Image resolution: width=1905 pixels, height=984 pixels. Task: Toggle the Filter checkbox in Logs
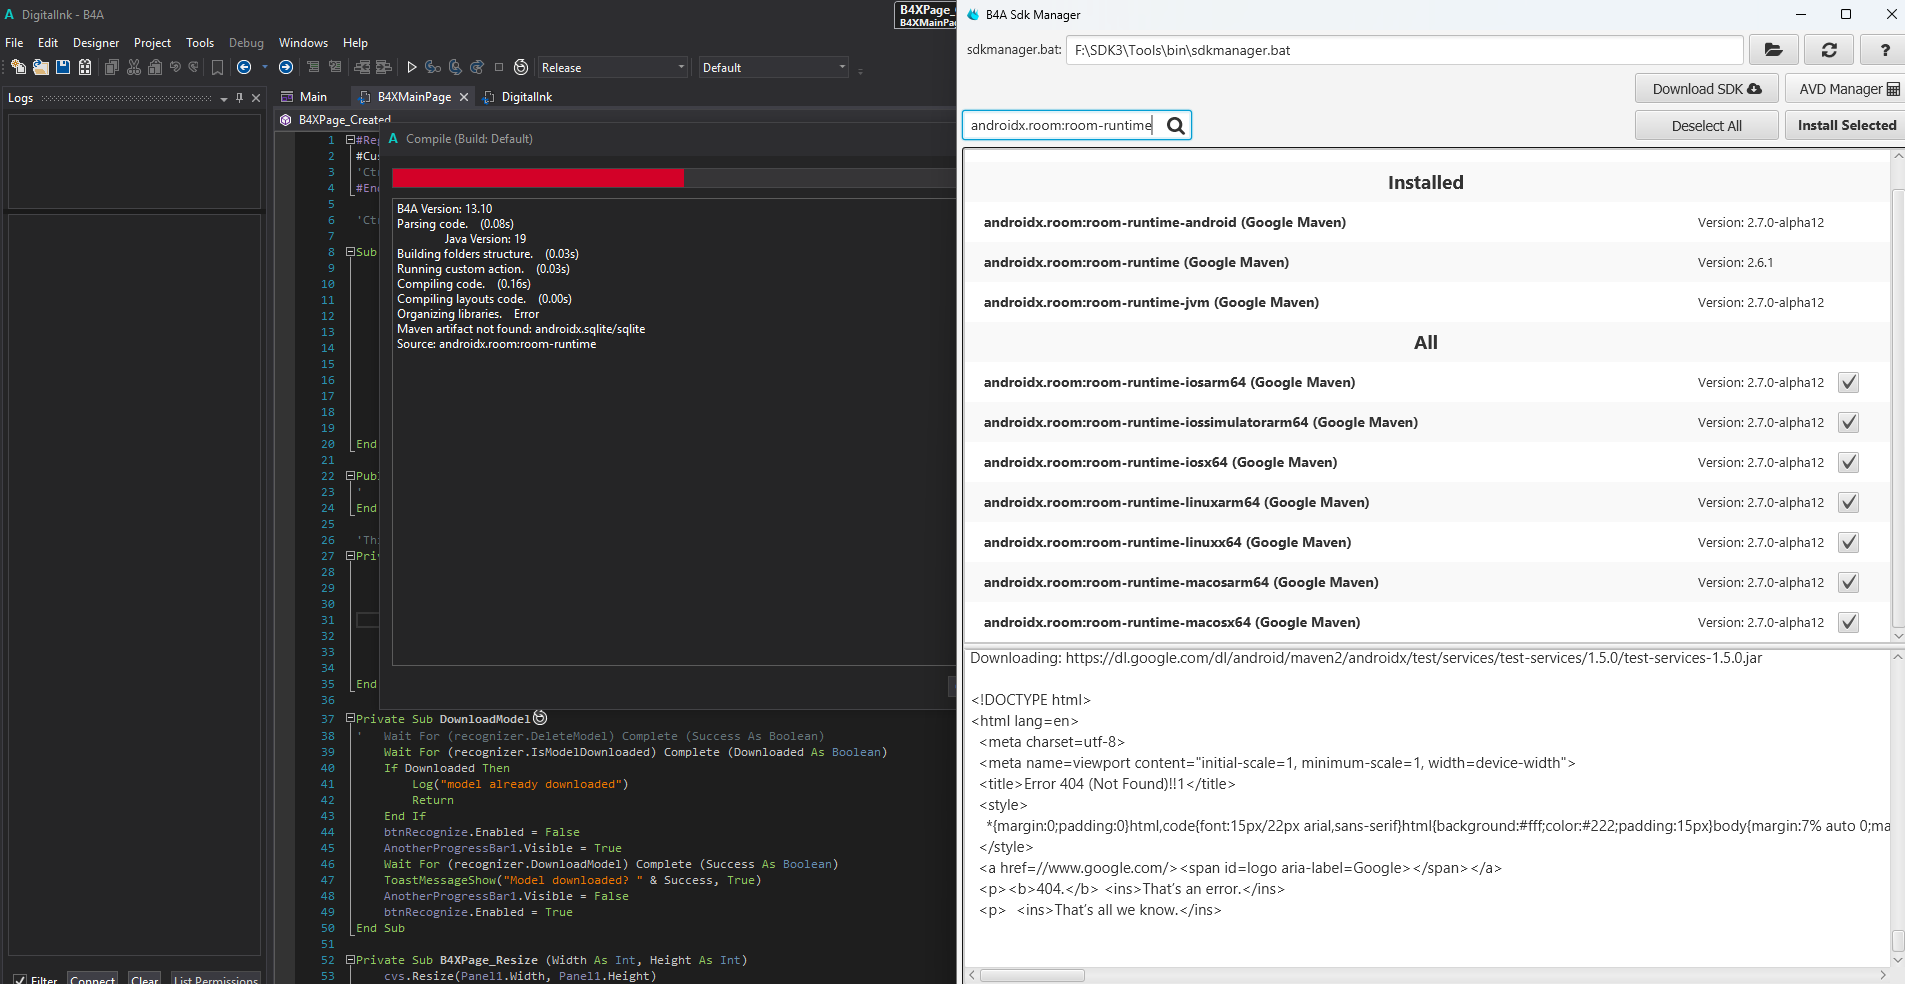pos(20,980)
